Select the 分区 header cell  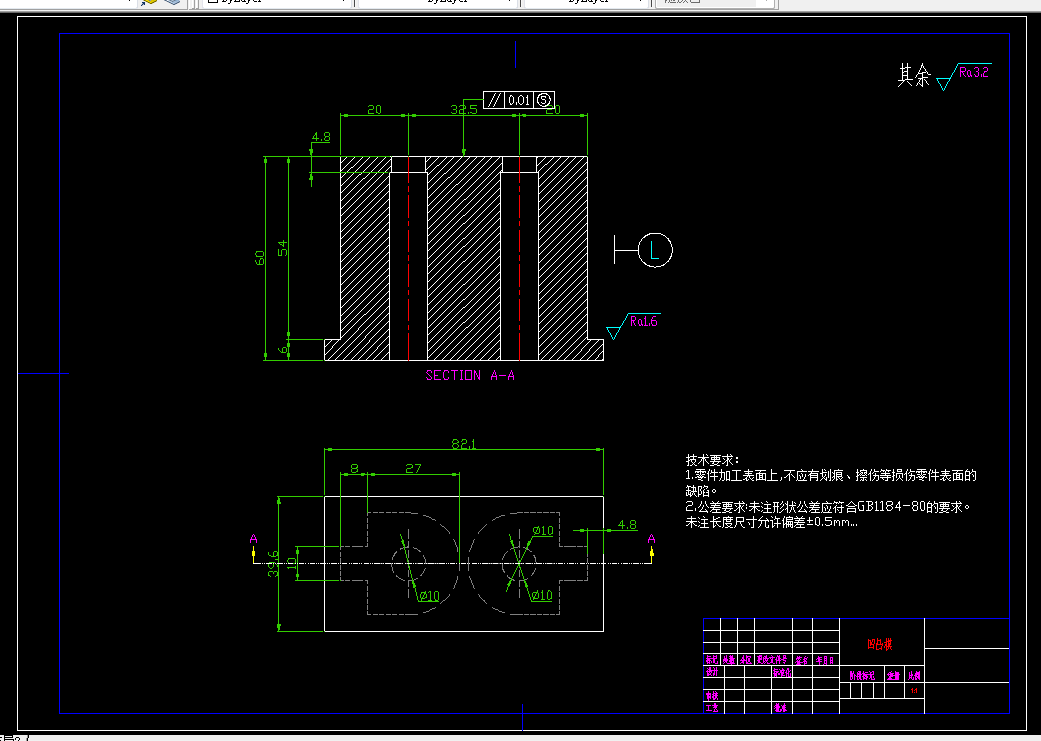(746, 660)
